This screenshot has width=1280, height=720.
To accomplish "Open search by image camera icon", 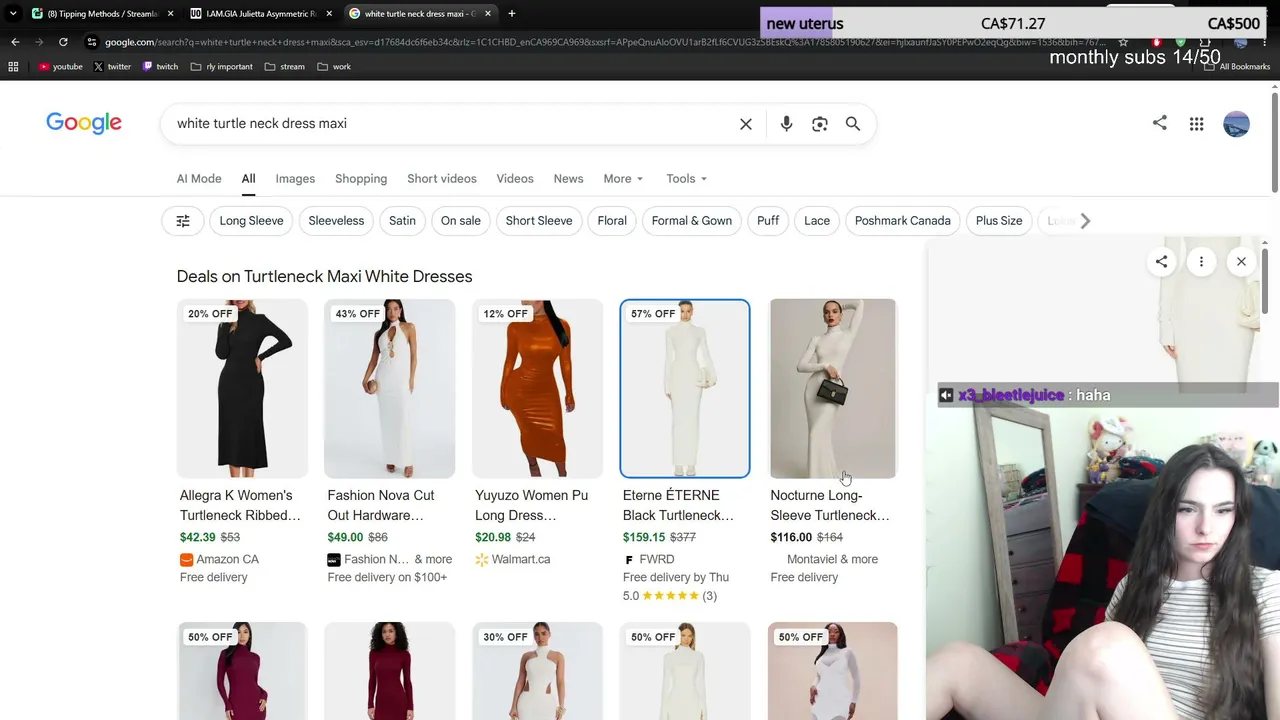I will pos(820,124).
